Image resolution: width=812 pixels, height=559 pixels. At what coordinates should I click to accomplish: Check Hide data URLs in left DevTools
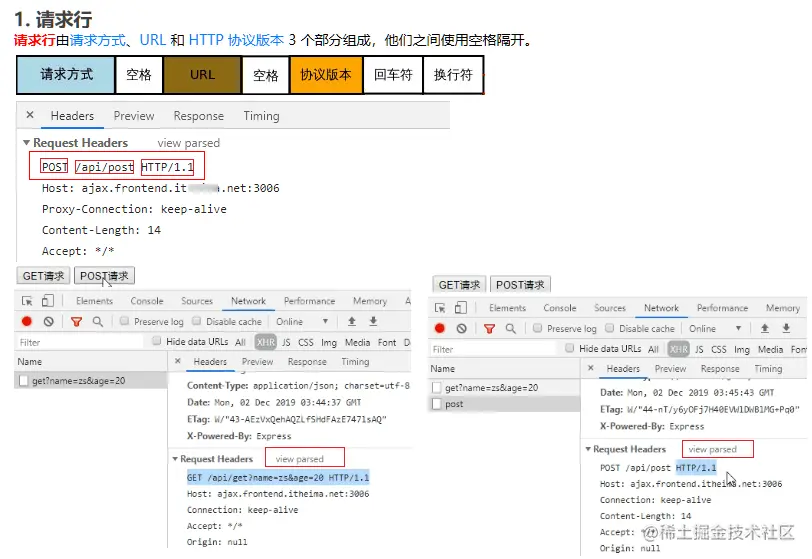pos(156,341)
